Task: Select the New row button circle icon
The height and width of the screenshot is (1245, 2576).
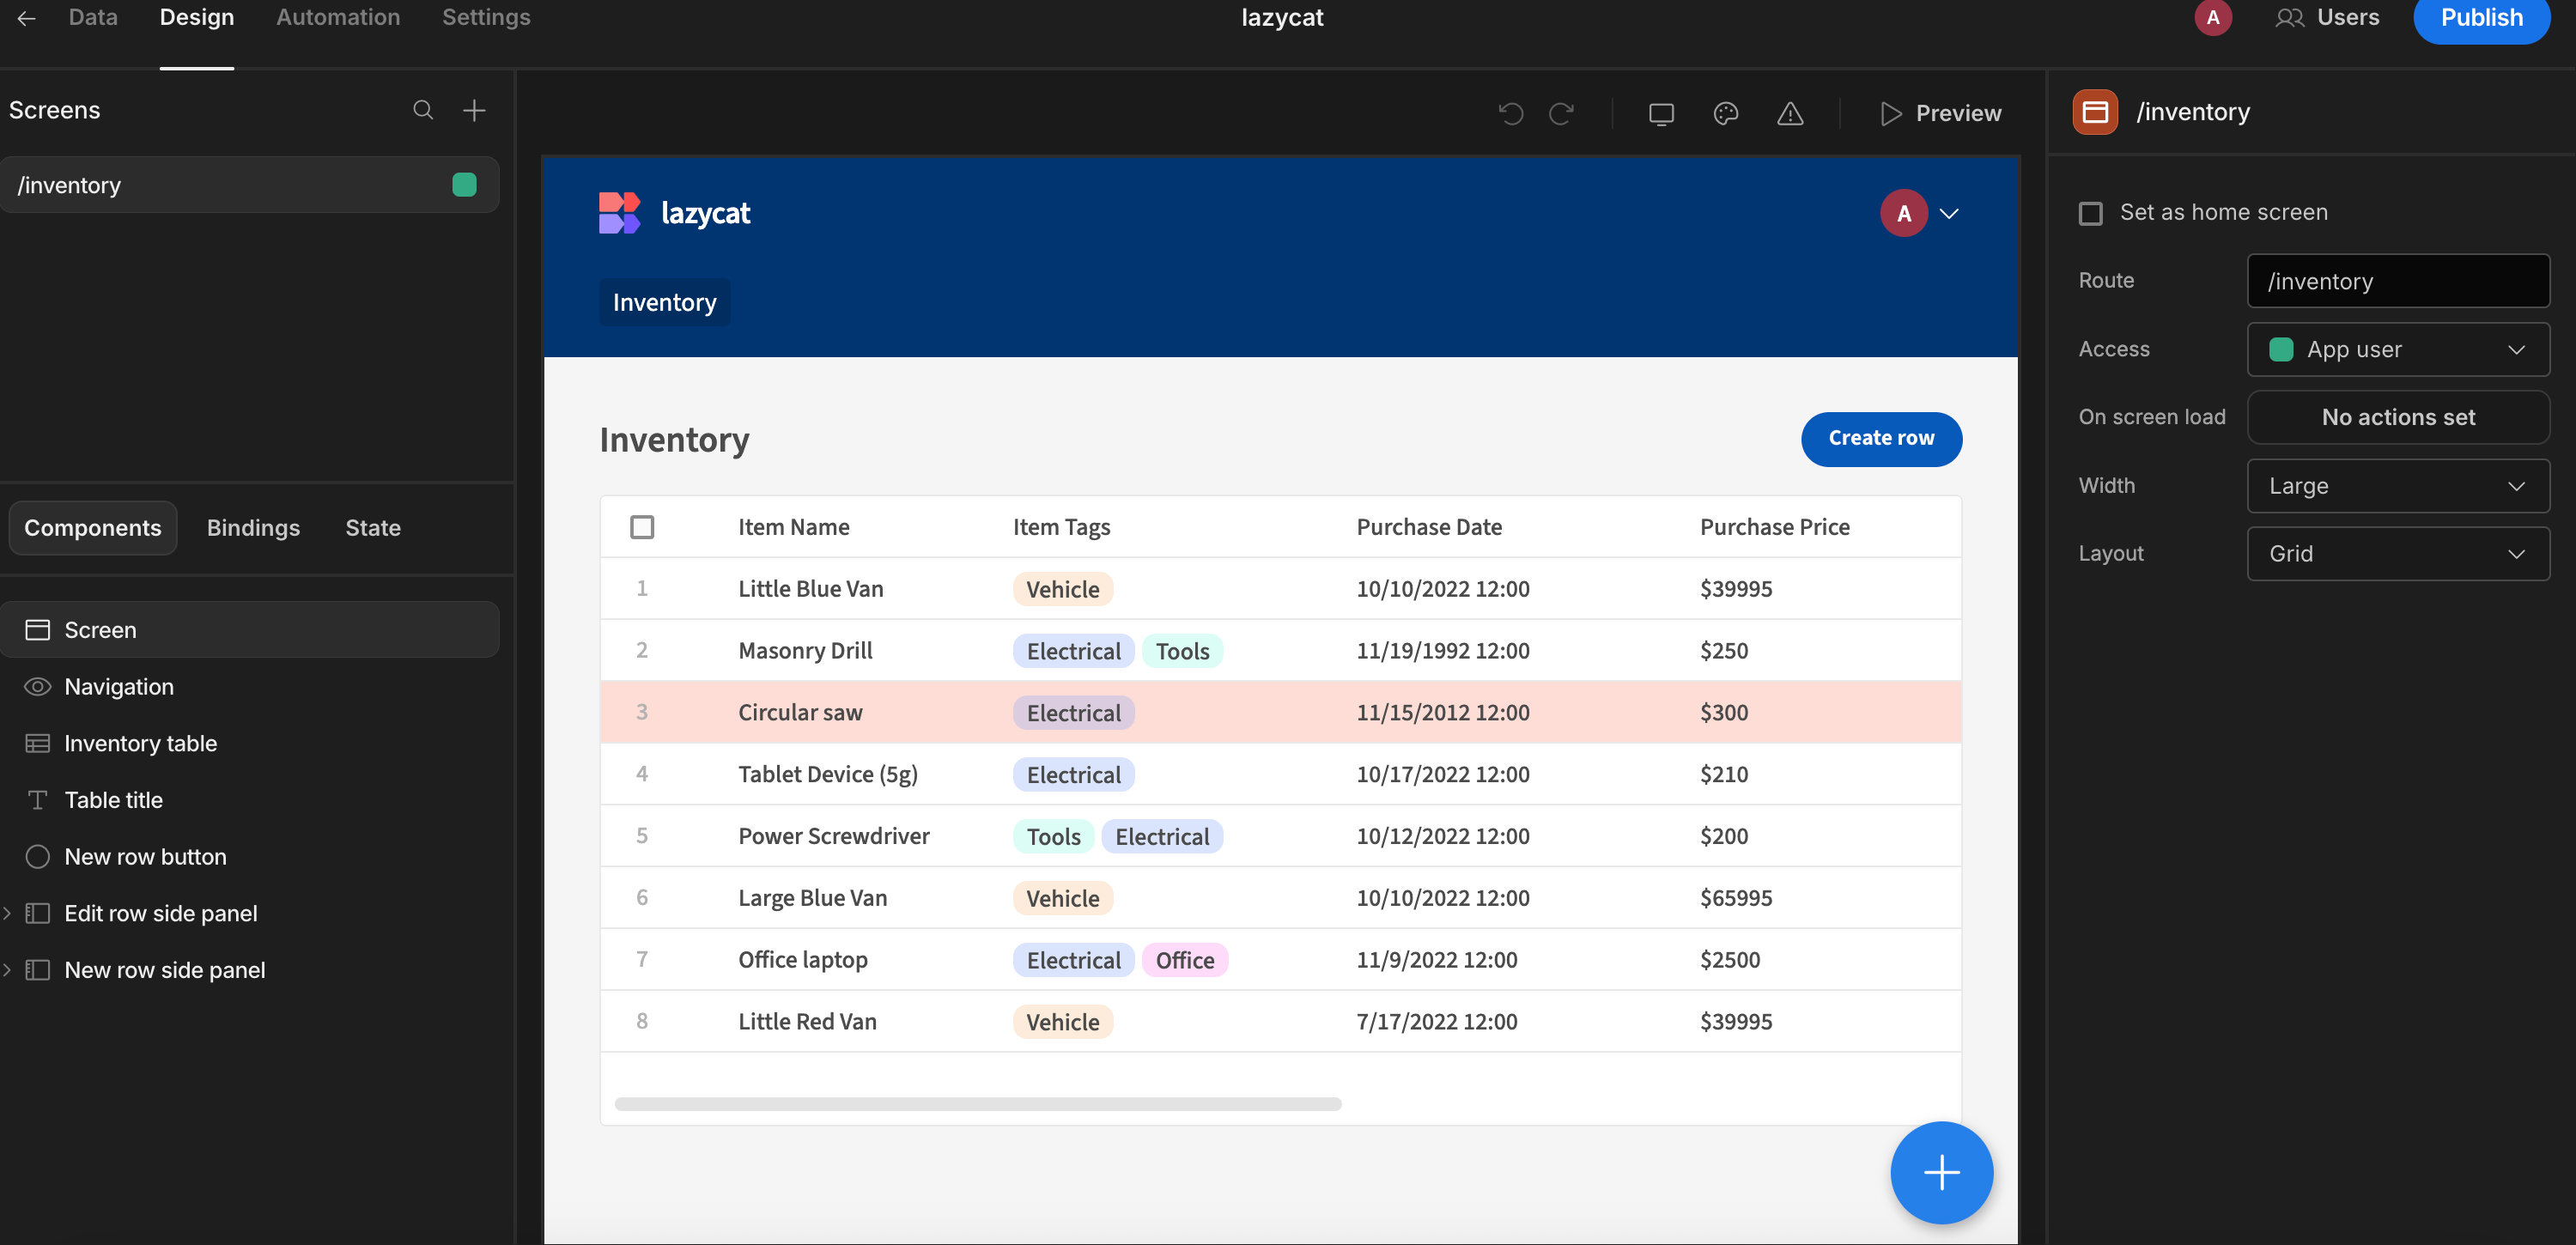Action: point(37,857)
